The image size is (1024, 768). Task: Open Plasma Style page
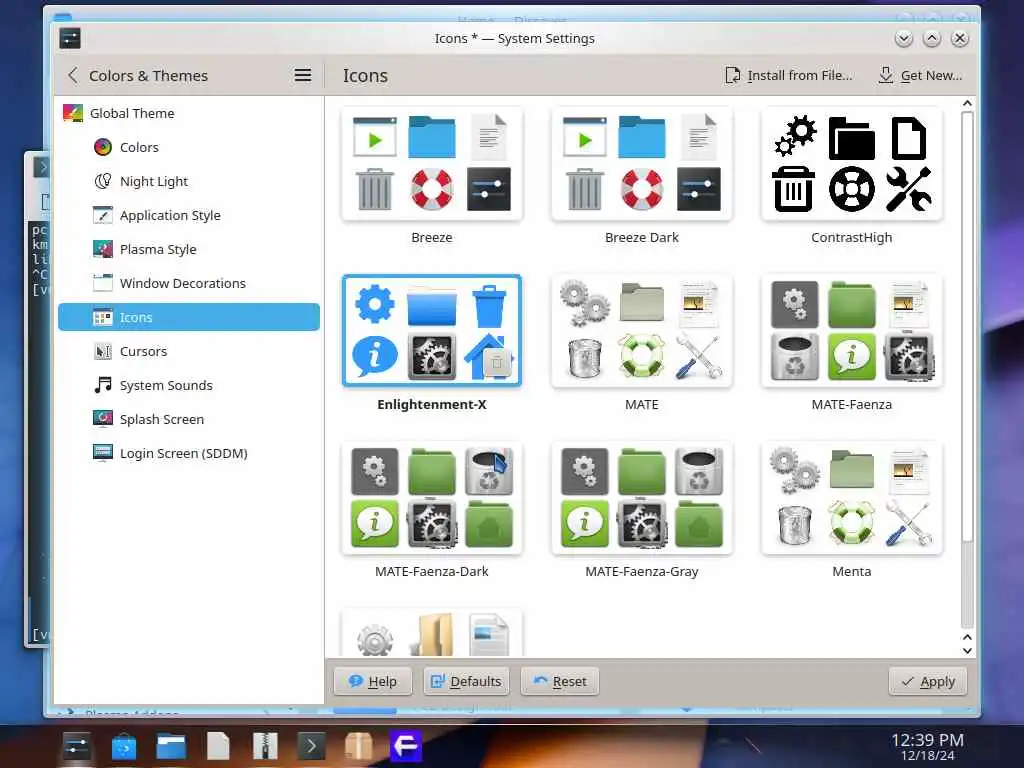point(189,249)
